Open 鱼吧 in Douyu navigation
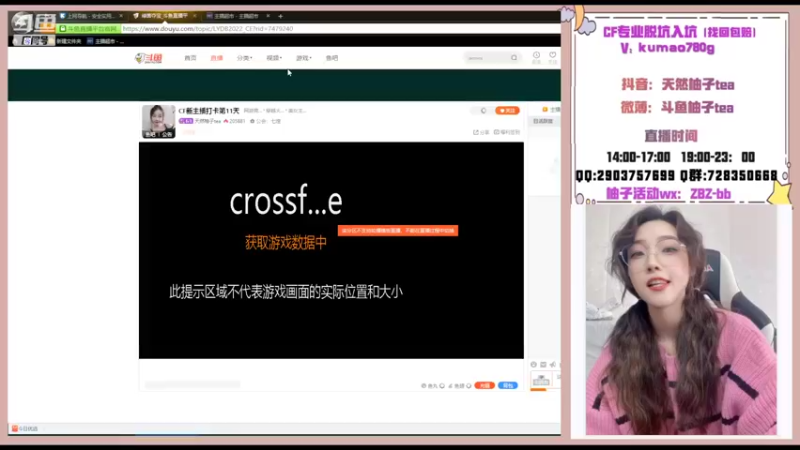The height and width of the screenshot is (450, 800). (332, 58)
